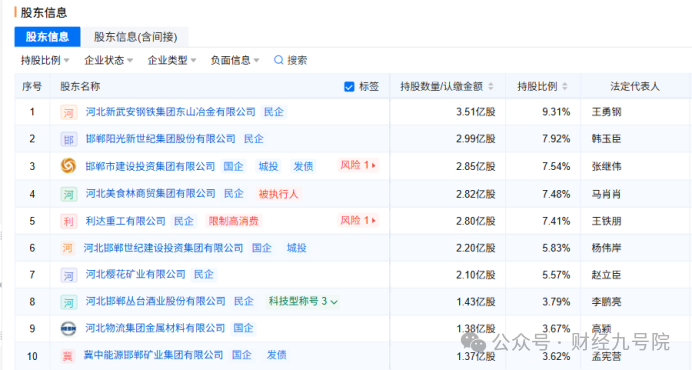This screenshot has width=692, height=370.
Task: Click the 1.43亿股 holding cell
Action: click(476, 302)
